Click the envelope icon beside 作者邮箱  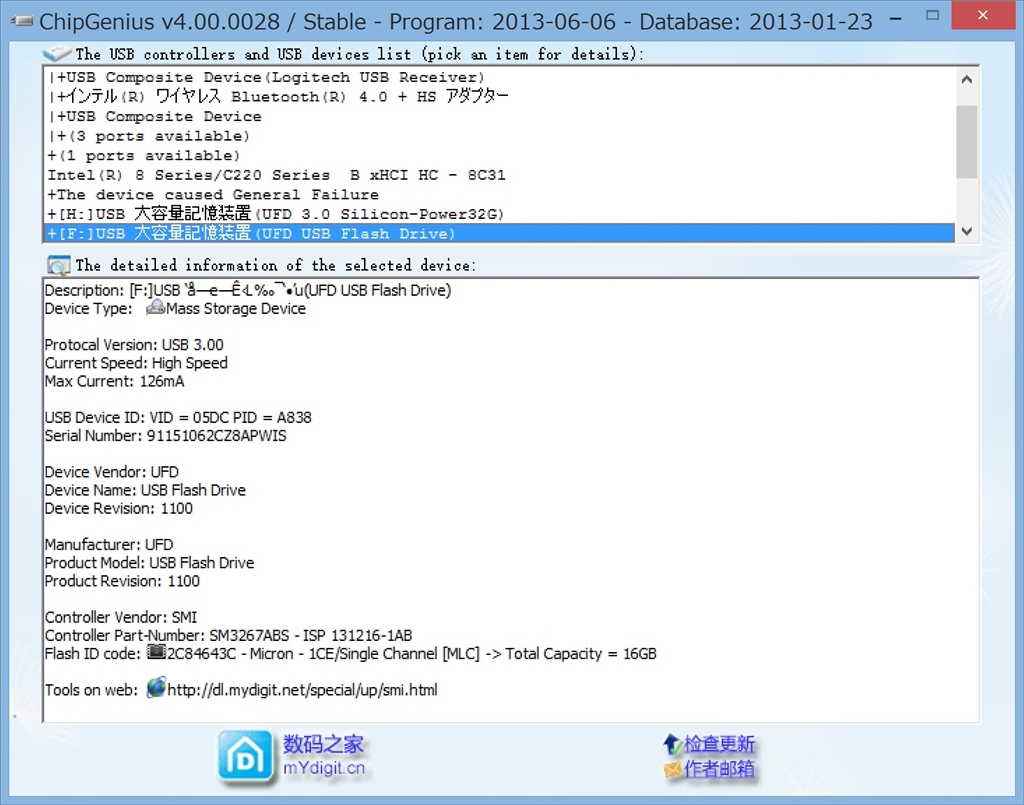click(x=673, y=770)
